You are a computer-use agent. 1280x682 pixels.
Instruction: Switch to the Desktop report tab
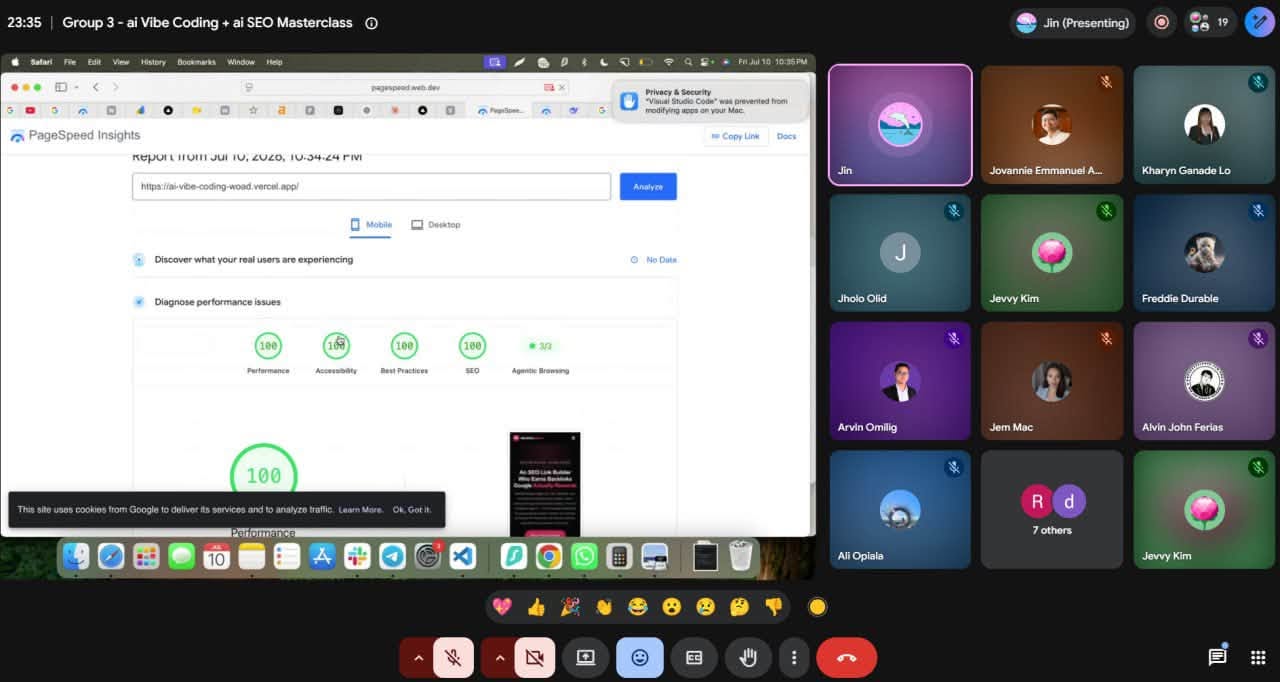coord(436,225)
